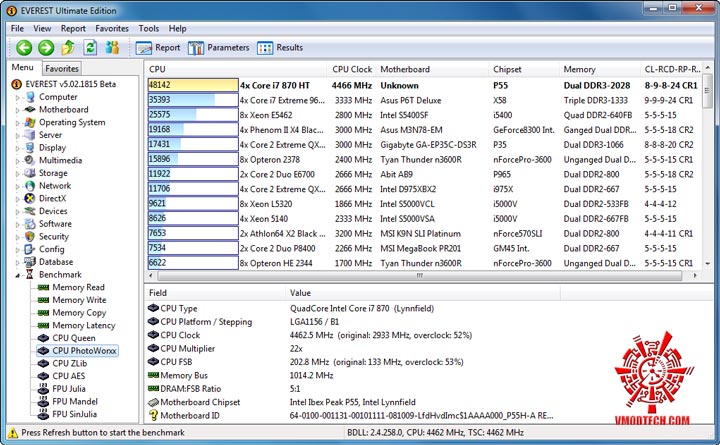The image size is (720, 445).
Task: Click the FPU Mandel benchmark icon
Action: pos(43,401)
